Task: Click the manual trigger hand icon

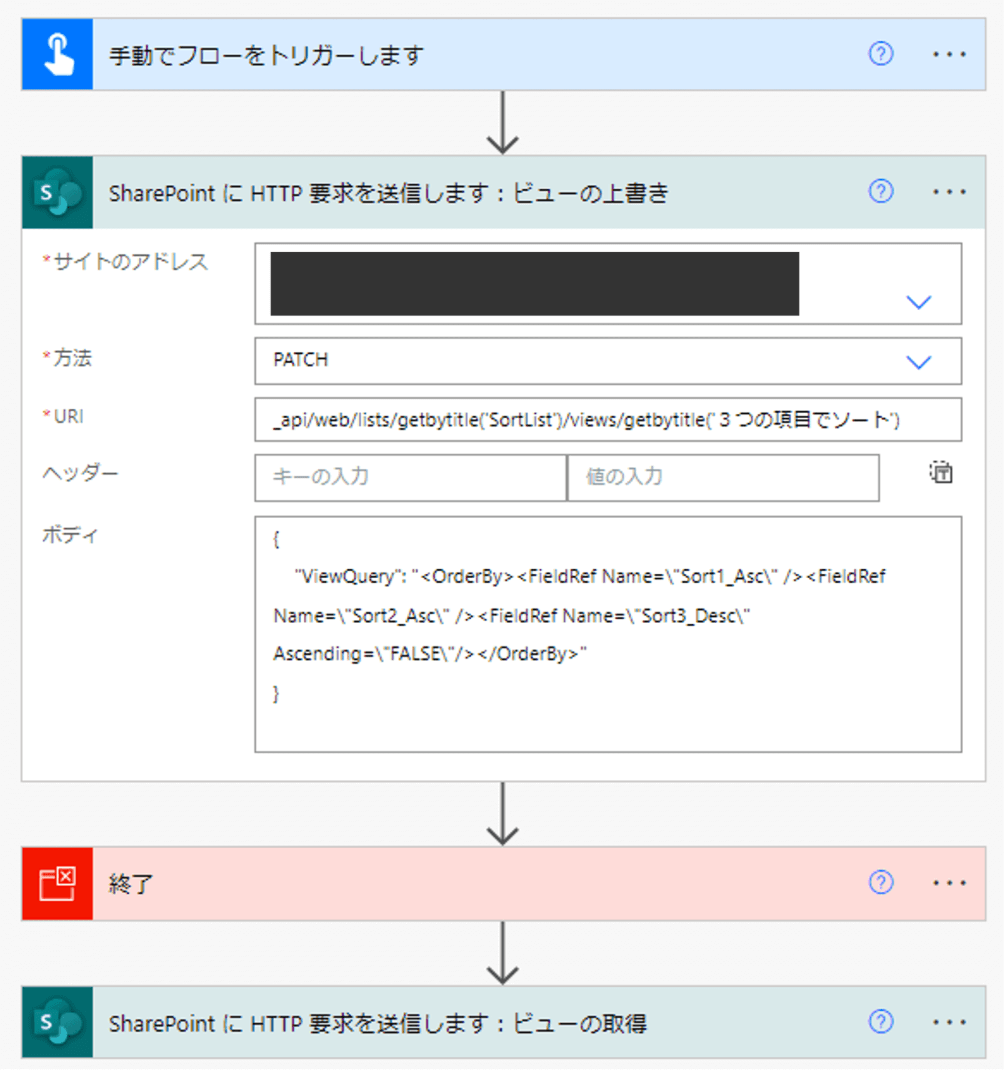Action: pos(57,55)
